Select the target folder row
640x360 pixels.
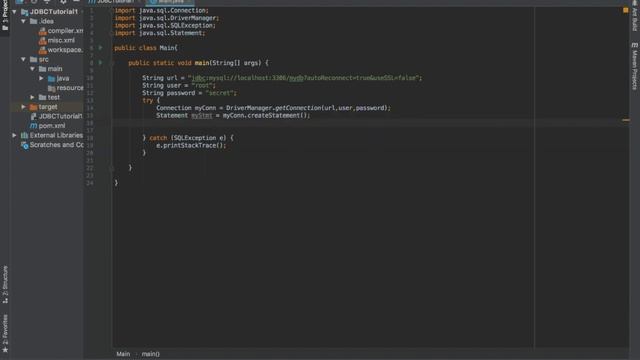[47, 107]
